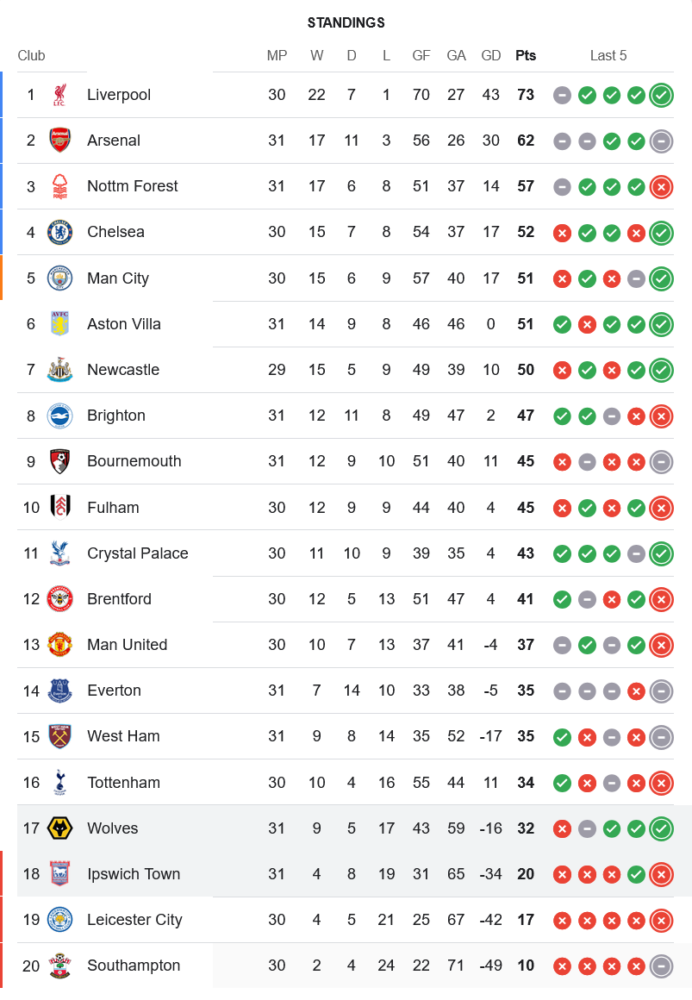
Task: Open the Crystal Palace team link
Action: pyautogui.click(x=137, y=553)
